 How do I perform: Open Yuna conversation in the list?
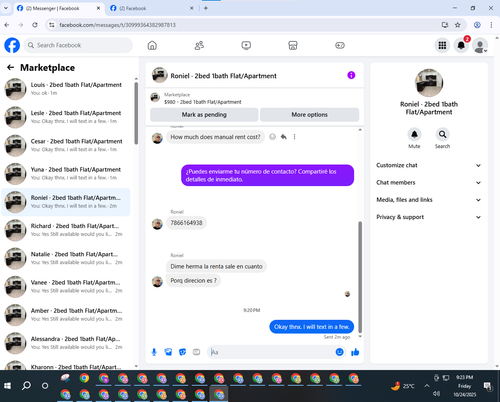click(66, 174)
